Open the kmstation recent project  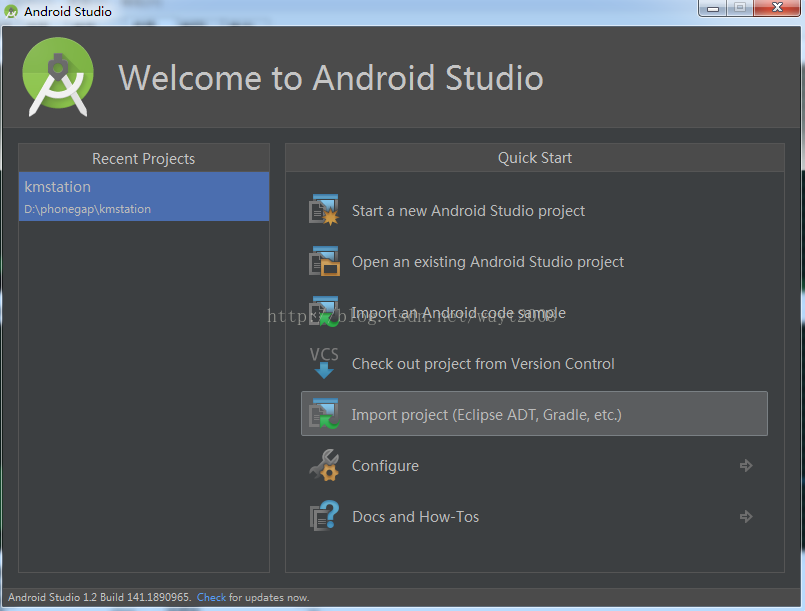click(x=144, y=197)
